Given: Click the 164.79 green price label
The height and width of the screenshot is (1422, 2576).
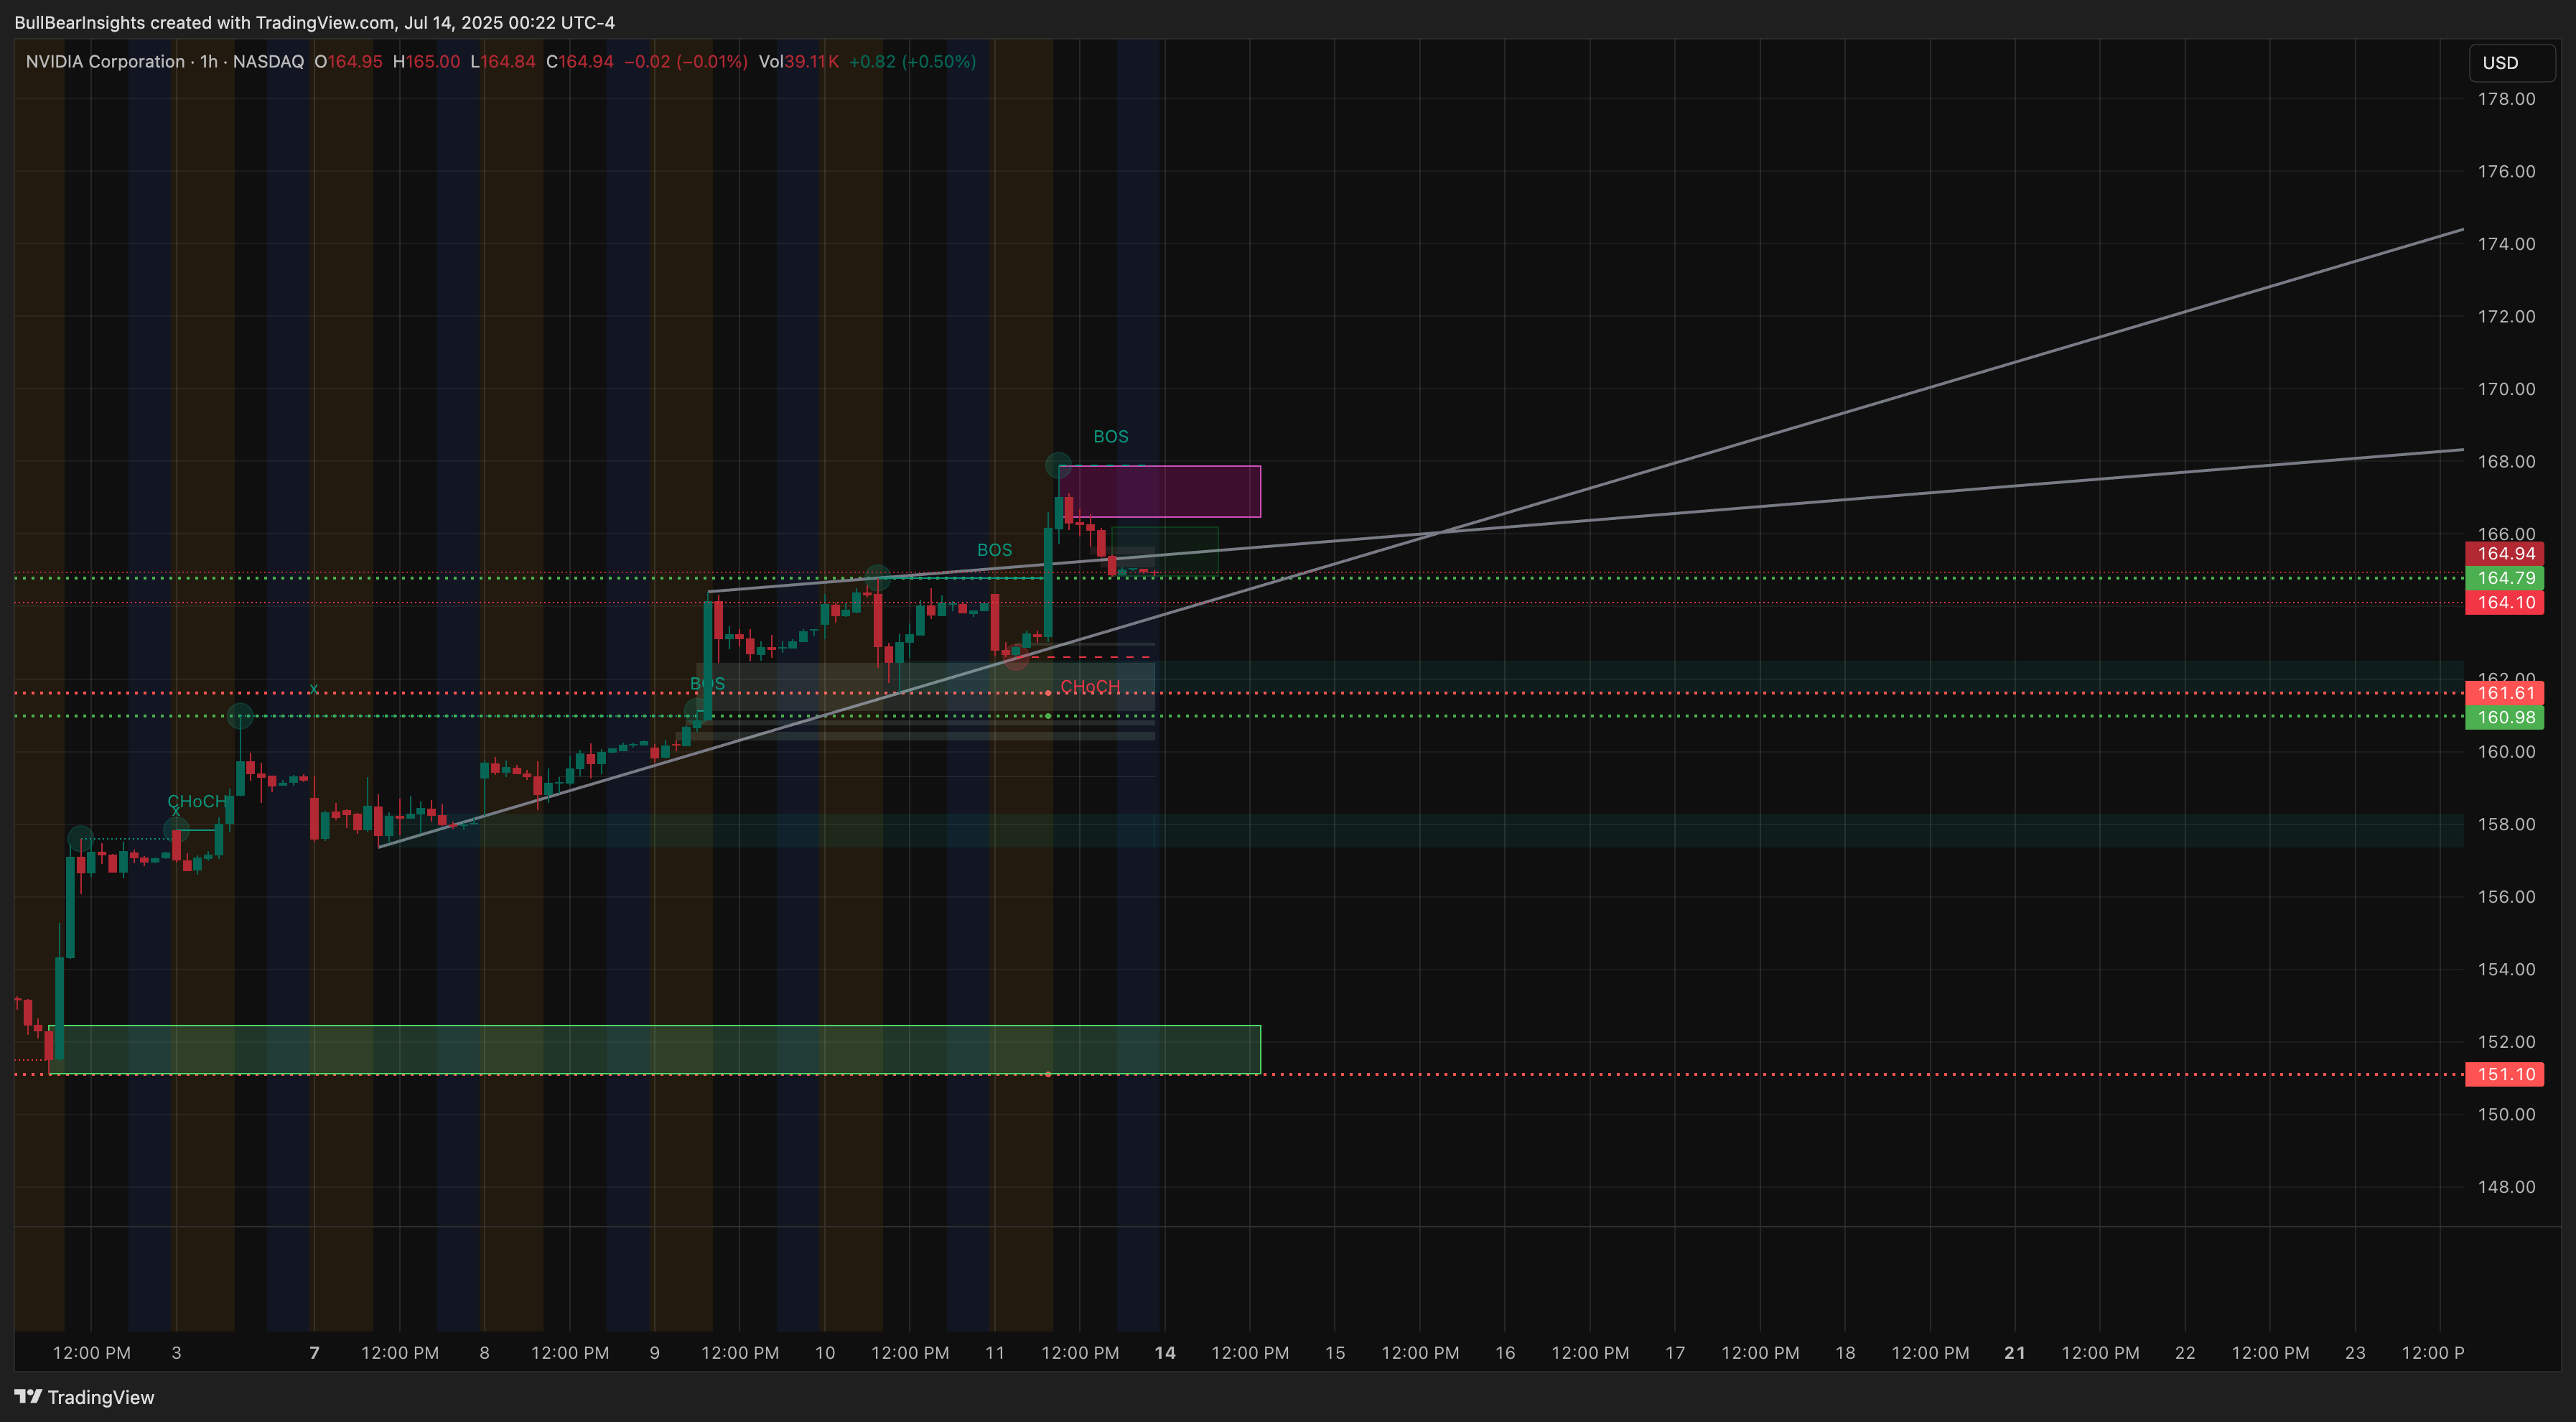Looking at the screenshot, I should click(2505, 578).
